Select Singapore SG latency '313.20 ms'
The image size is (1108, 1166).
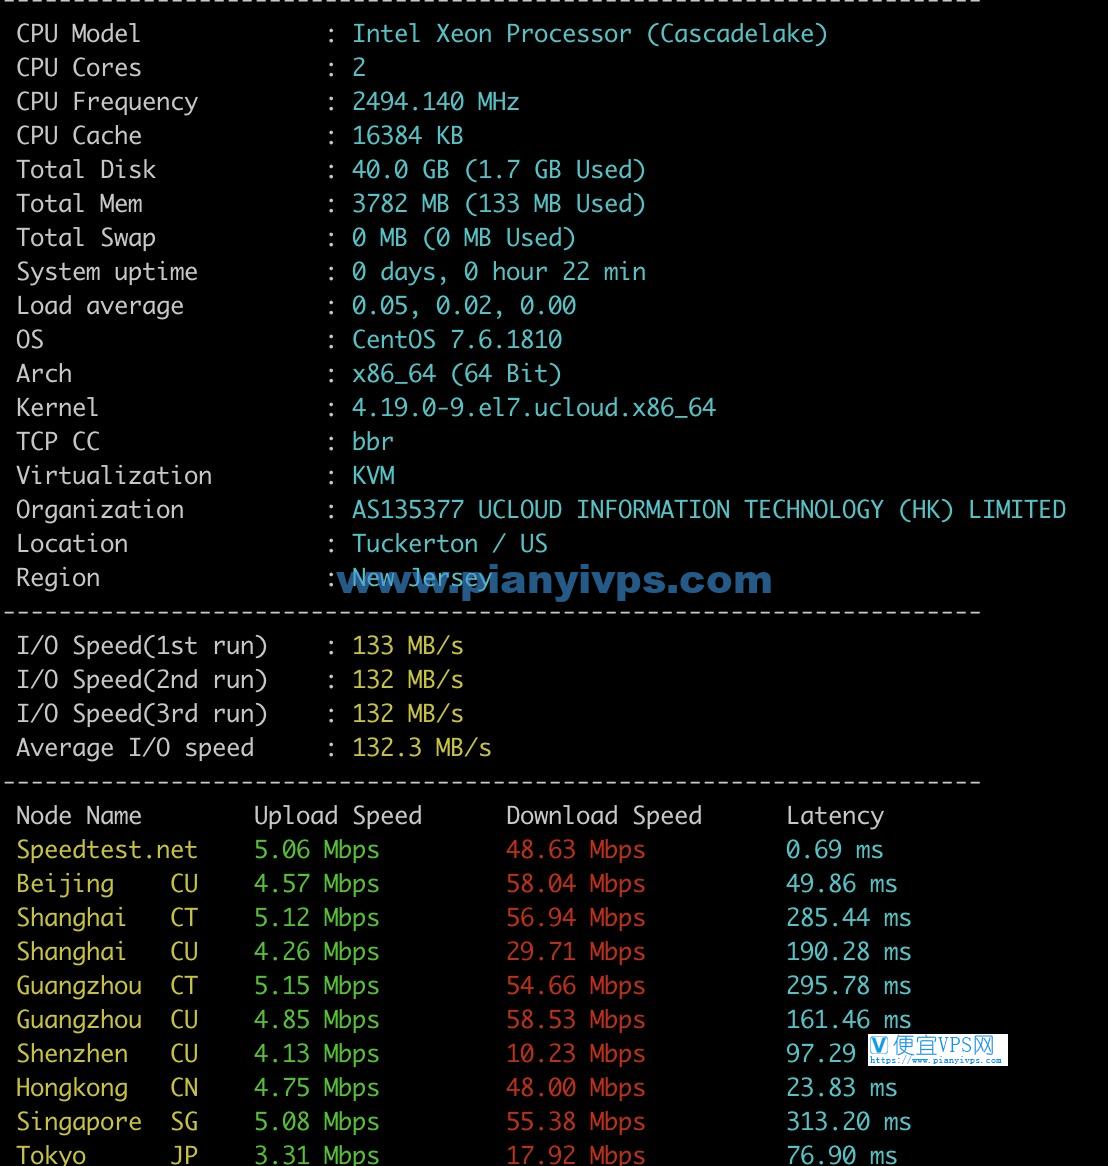(x=848, y=1122)
